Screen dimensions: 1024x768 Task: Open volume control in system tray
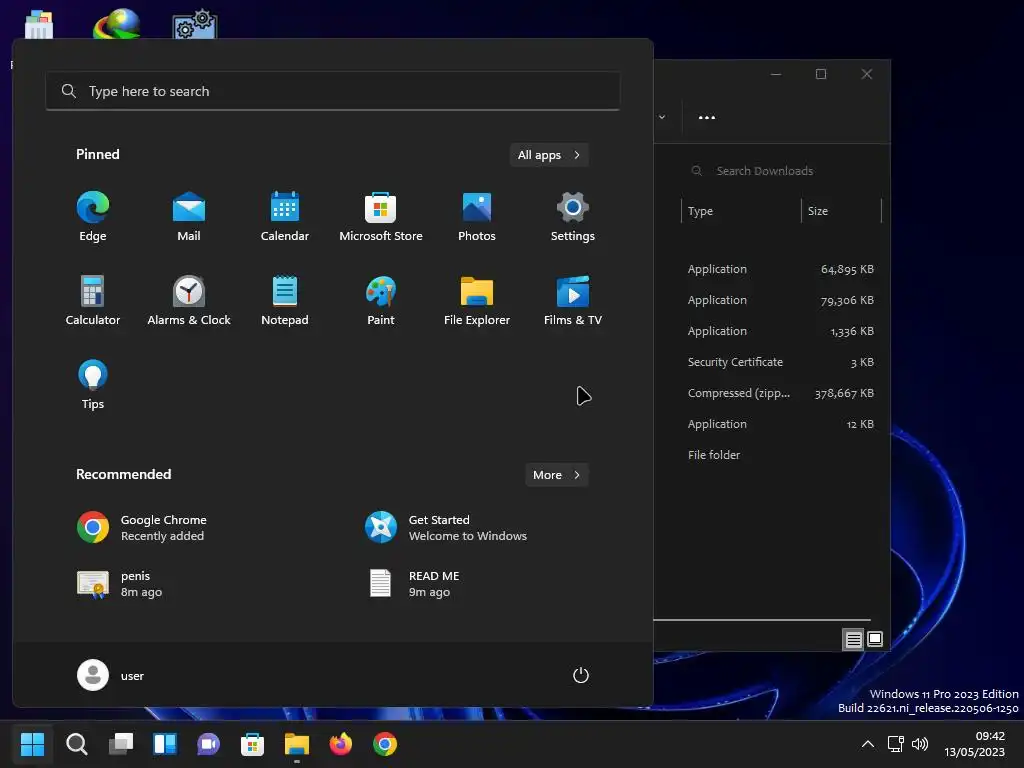[x=920, y=744]
